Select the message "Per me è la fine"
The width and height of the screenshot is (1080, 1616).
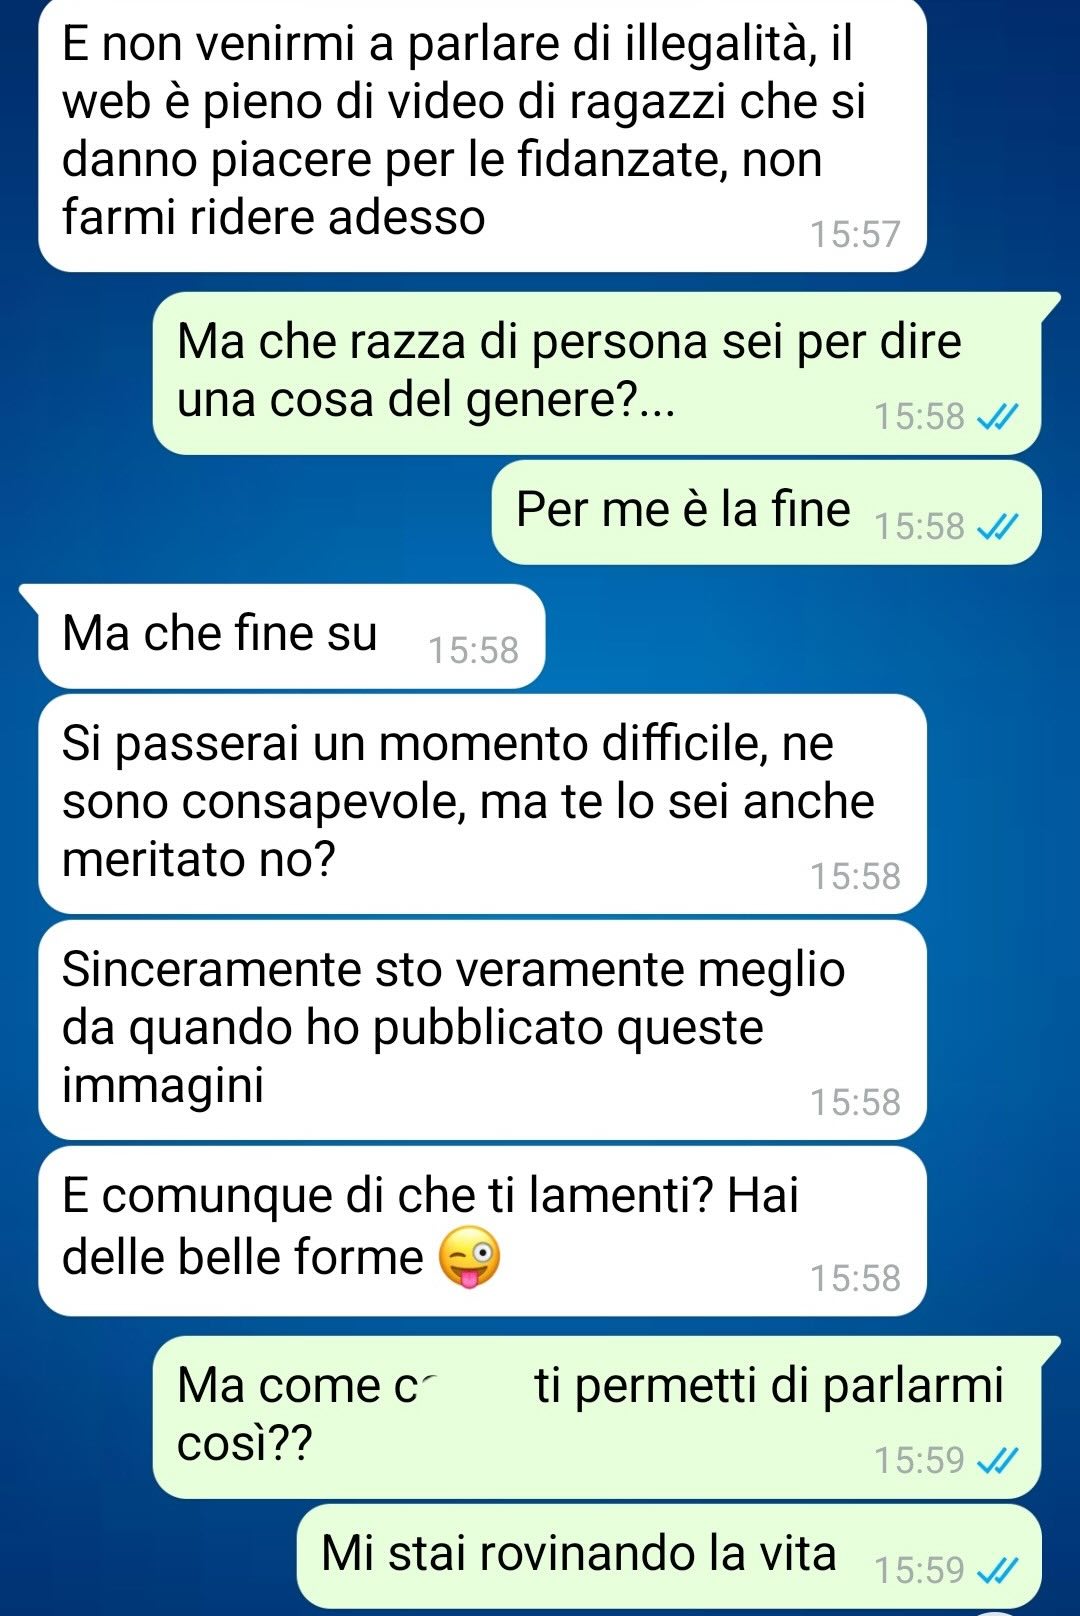click(x=766, y=512)
